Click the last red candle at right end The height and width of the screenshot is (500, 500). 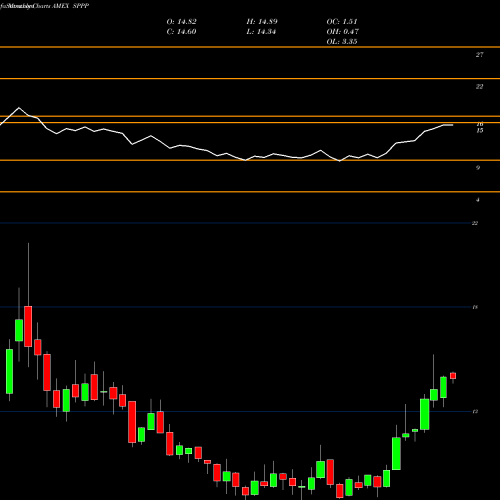click(453, 376)
